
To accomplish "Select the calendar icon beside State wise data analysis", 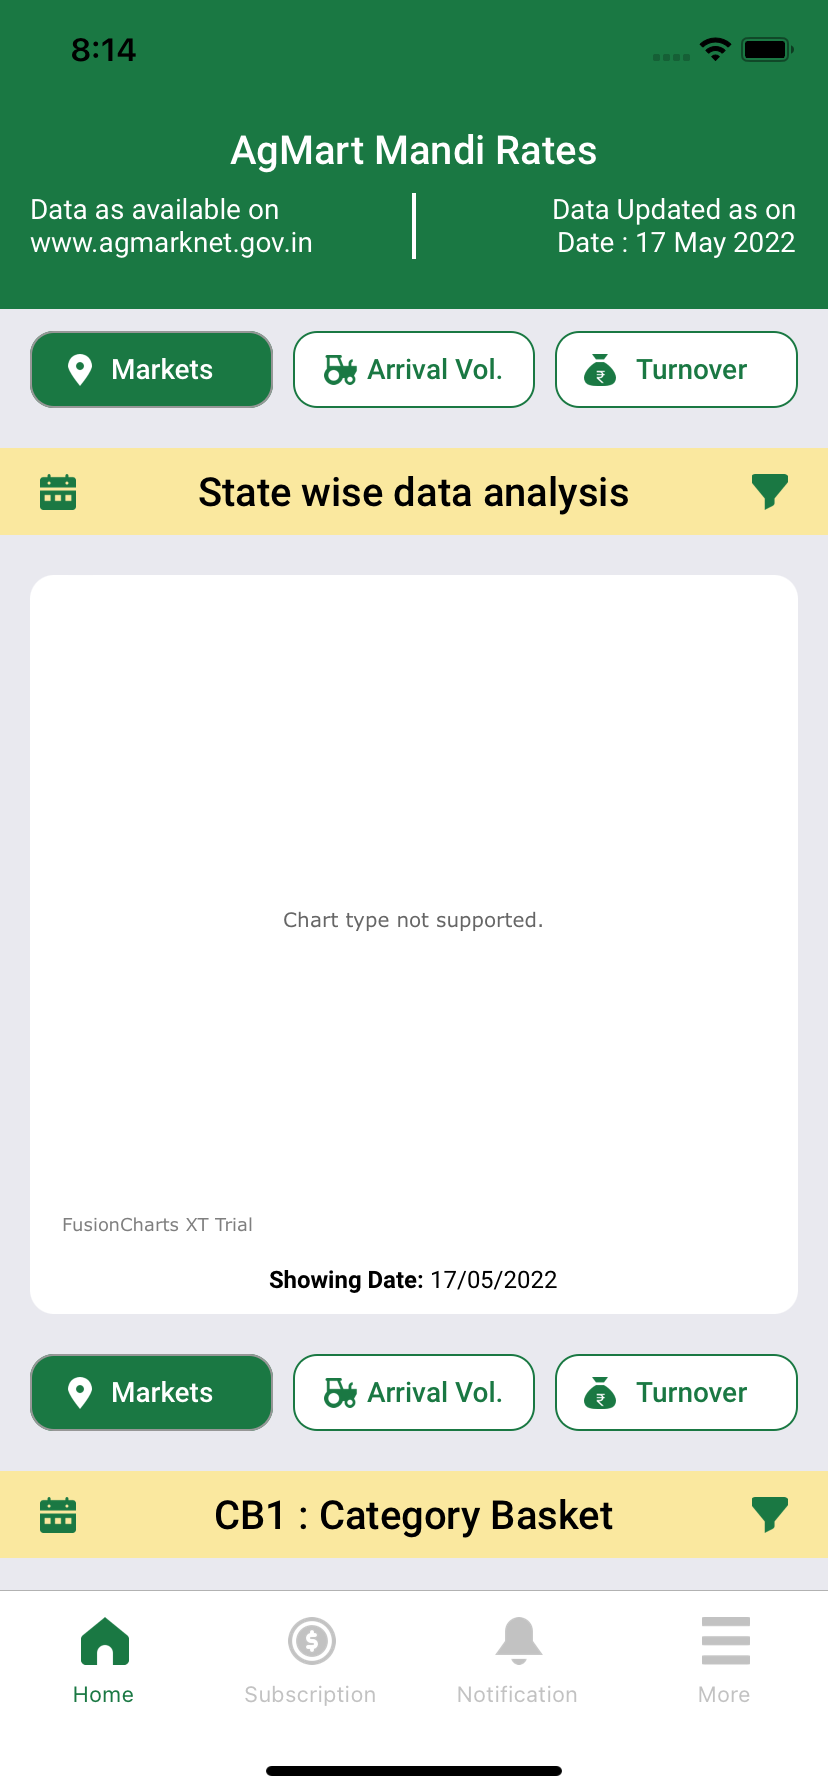I will [57, 491].
